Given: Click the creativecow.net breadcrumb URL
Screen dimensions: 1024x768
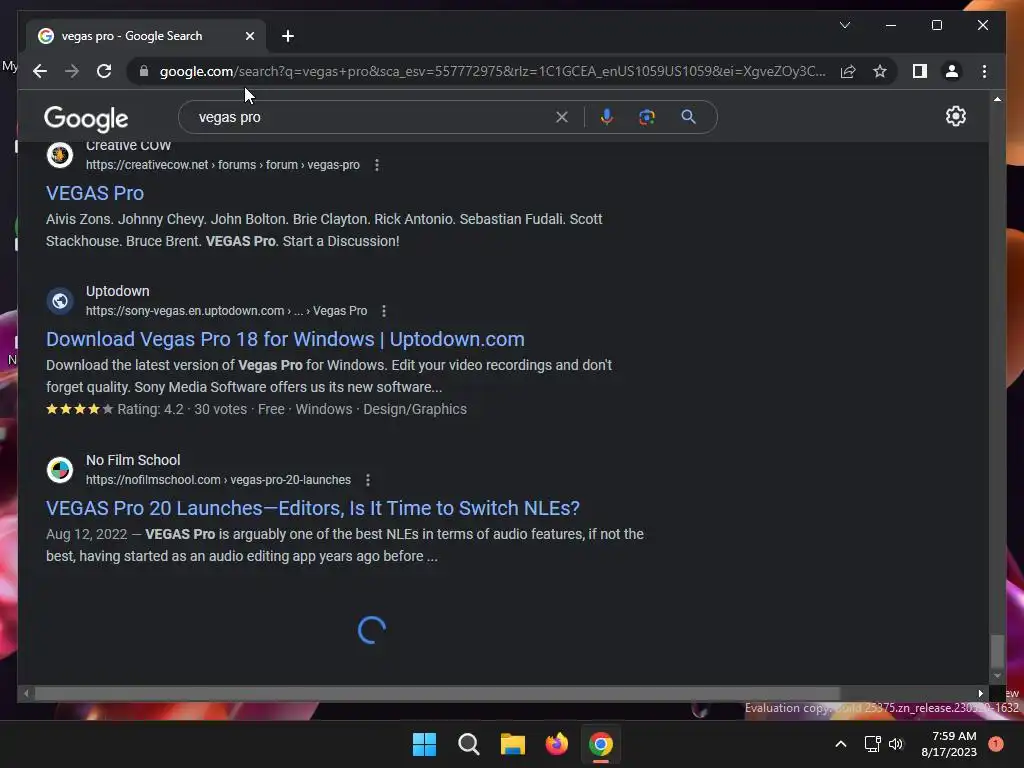Looking at the screenshot, I should [223, 165].
